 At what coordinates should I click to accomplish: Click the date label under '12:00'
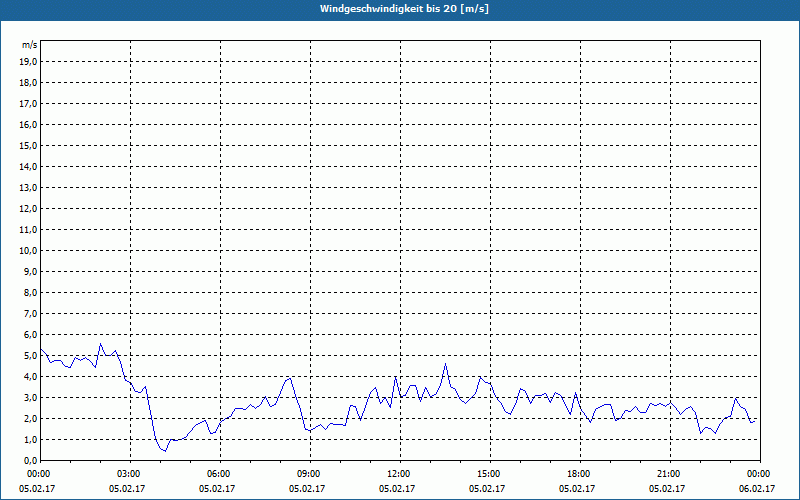397,488
